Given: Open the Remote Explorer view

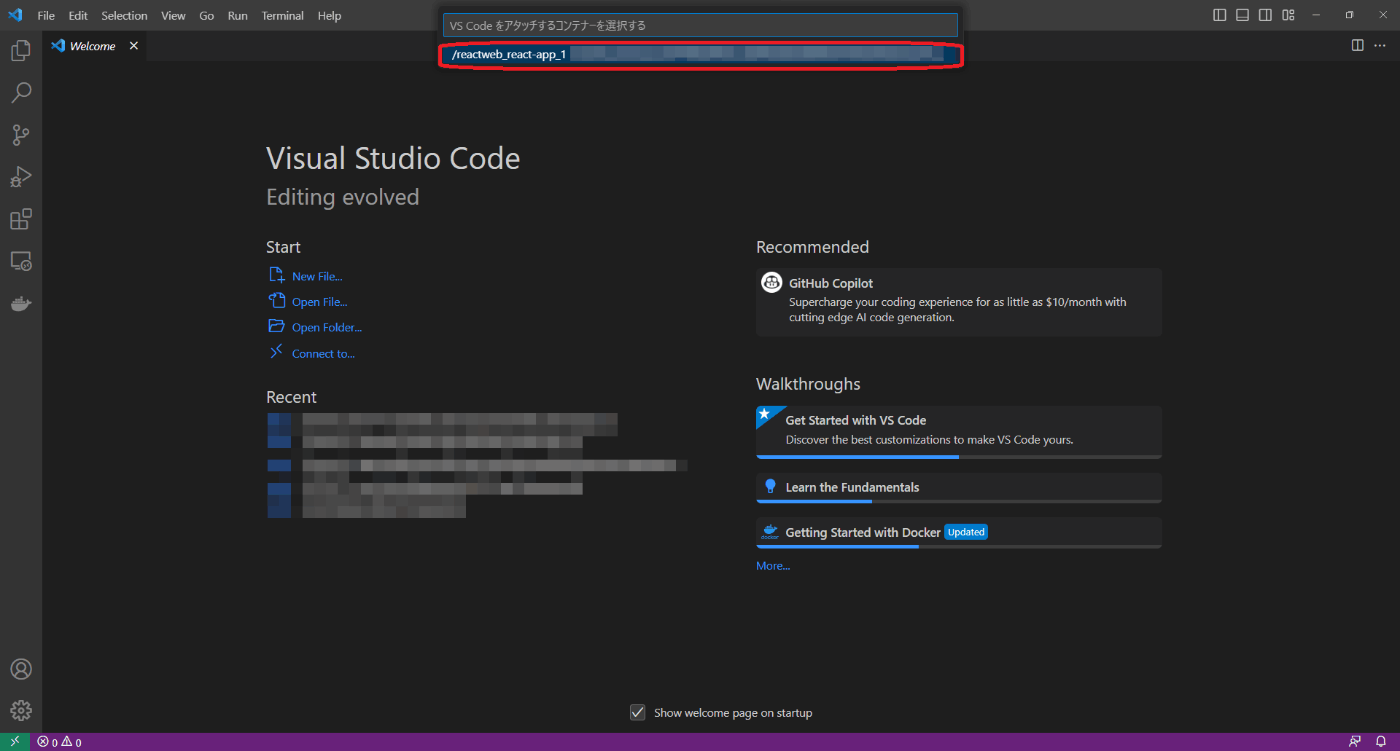Looking at the screenshot, I should tap(21, 261).
